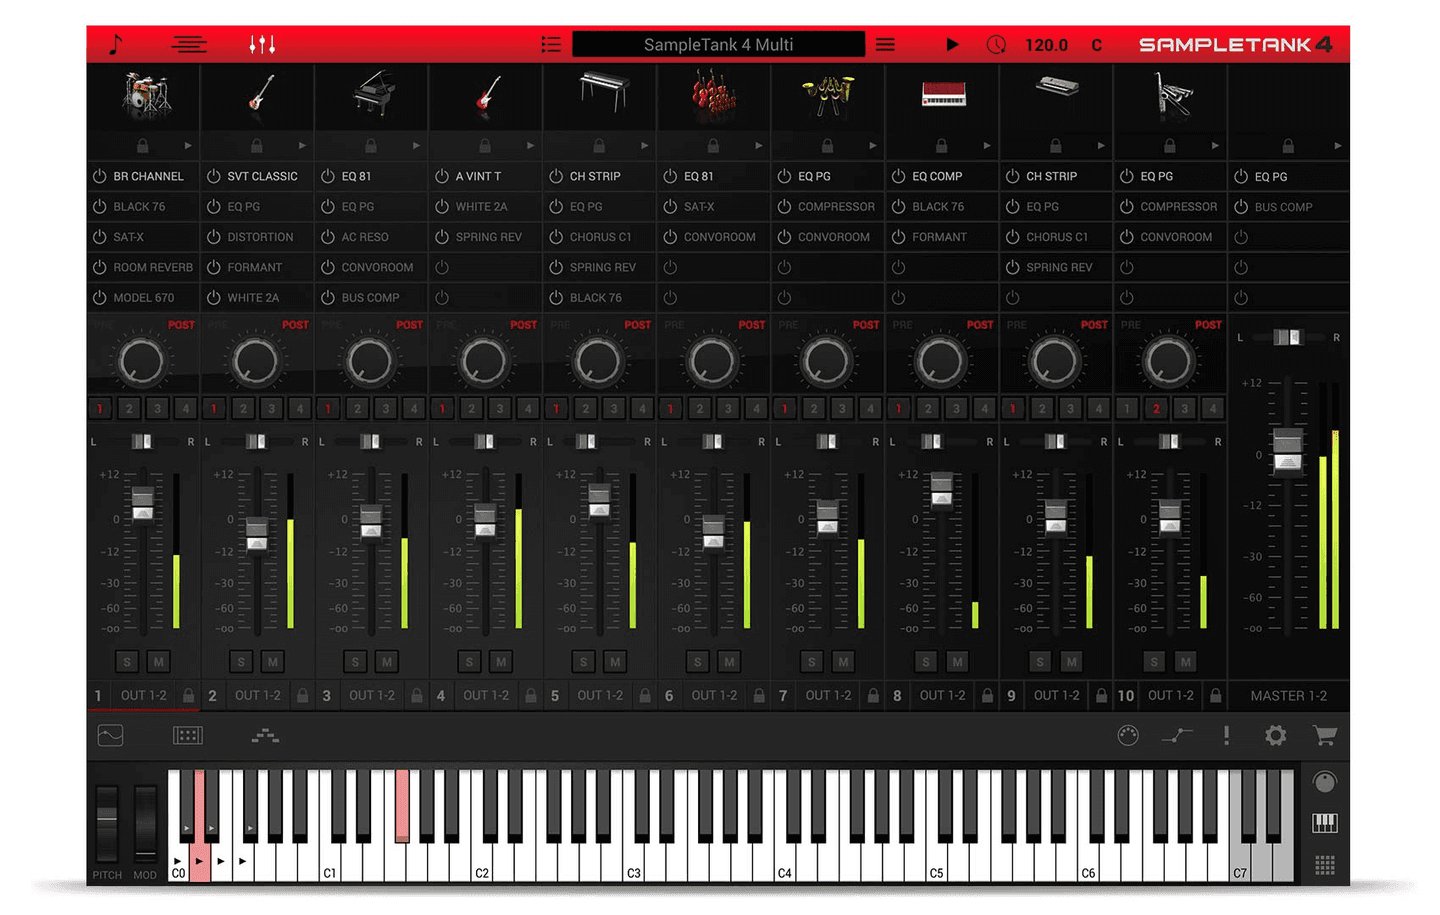1440x915 pixels.
Task: Expand the arrow under the bass guitar
Action: (x=301, y=146)
